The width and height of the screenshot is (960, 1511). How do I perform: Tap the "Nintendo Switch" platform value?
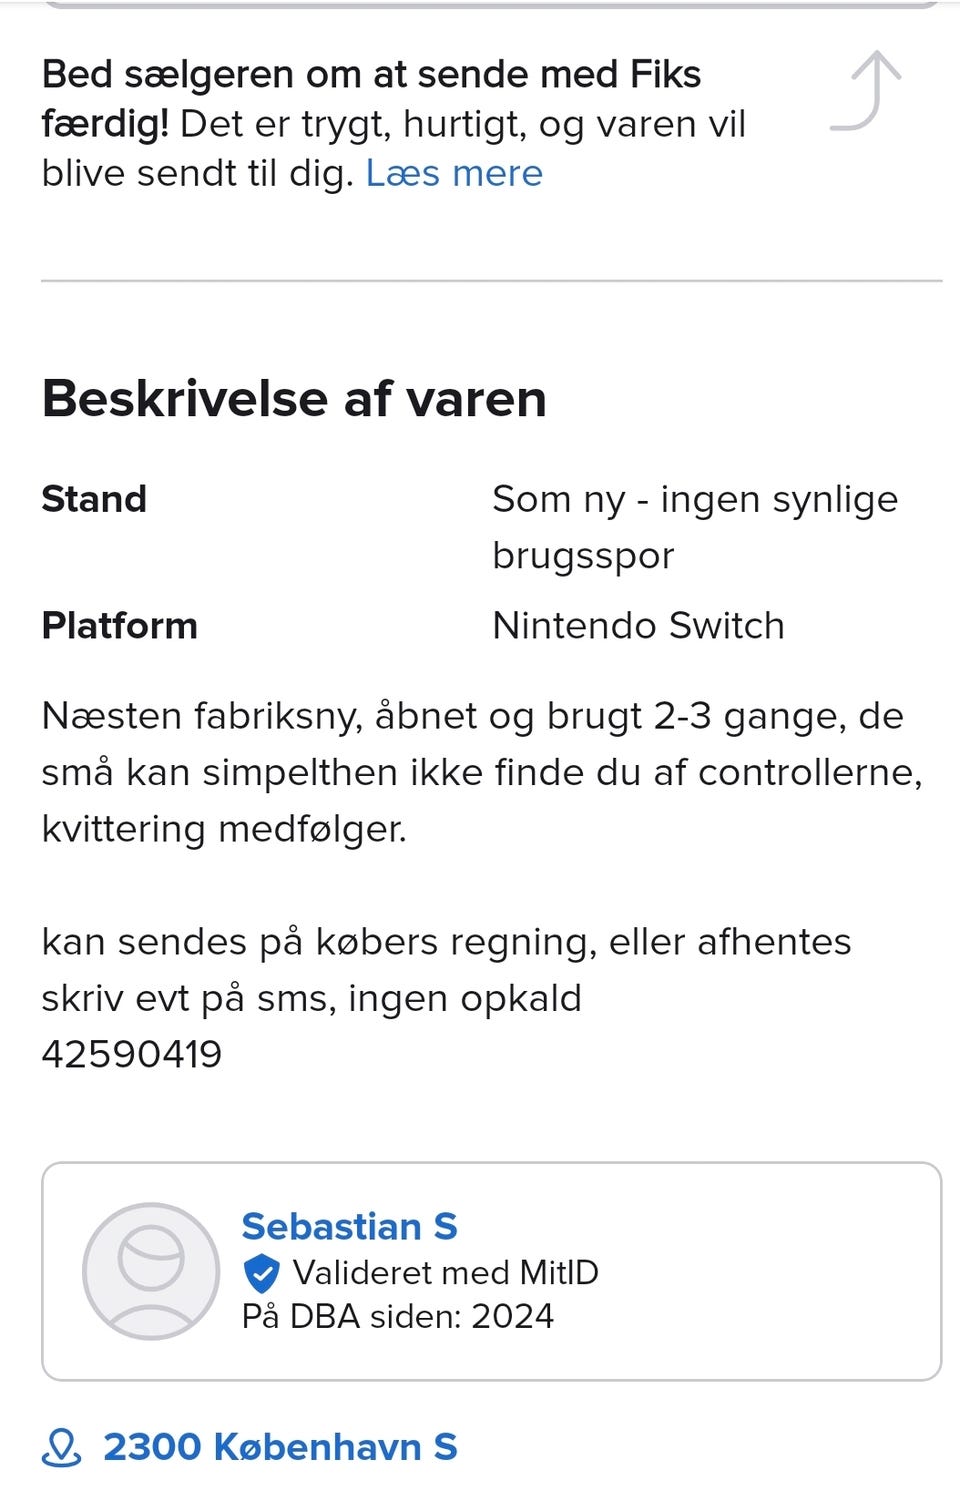638,626
